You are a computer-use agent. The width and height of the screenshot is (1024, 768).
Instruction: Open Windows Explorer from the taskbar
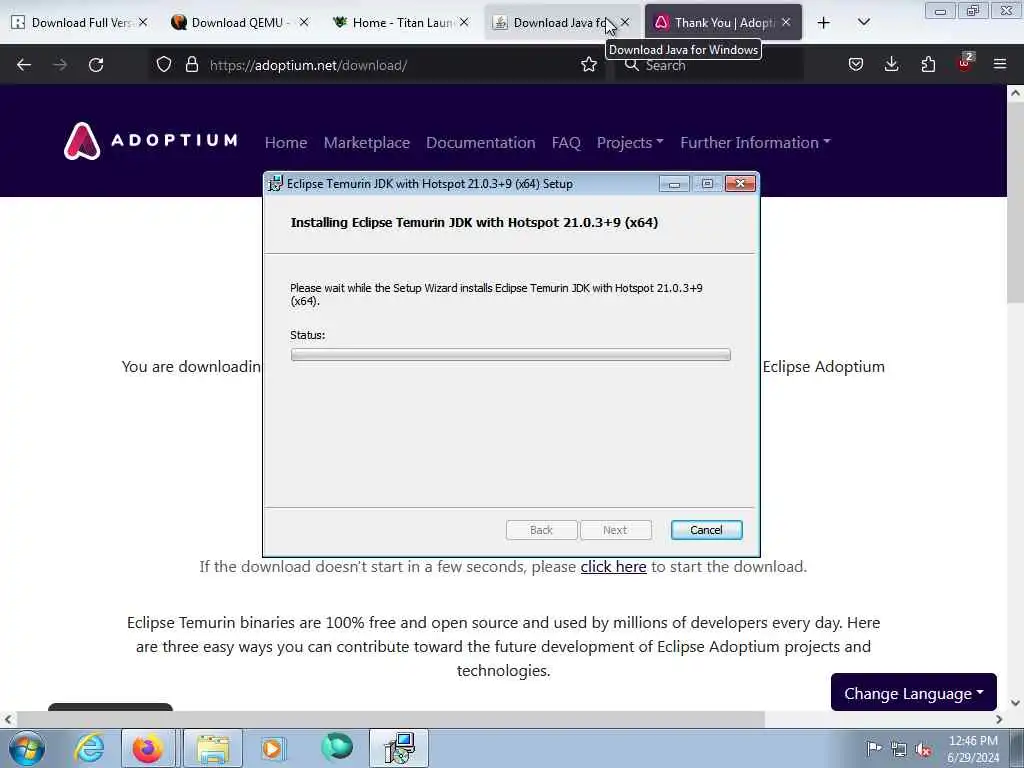pos(213,748)
